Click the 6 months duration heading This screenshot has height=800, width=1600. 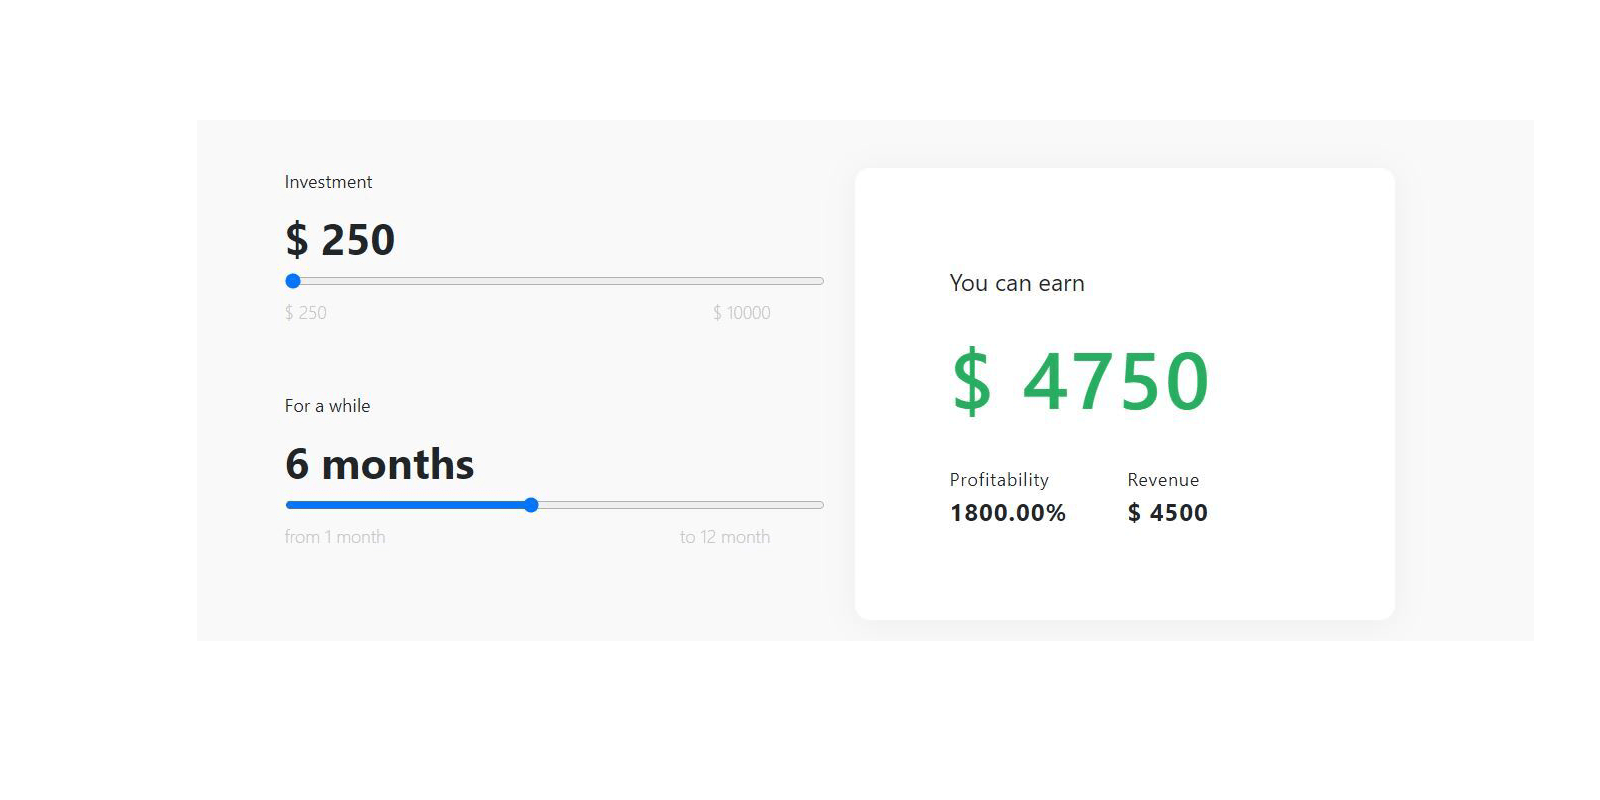379,464
